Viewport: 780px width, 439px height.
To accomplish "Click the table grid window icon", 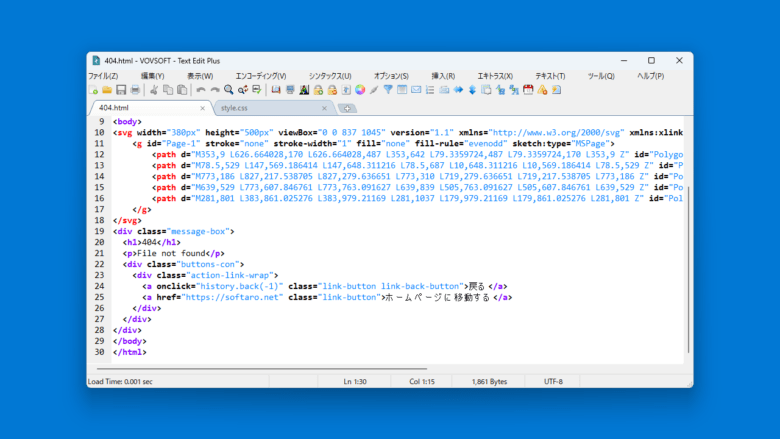I will (402, 90).
